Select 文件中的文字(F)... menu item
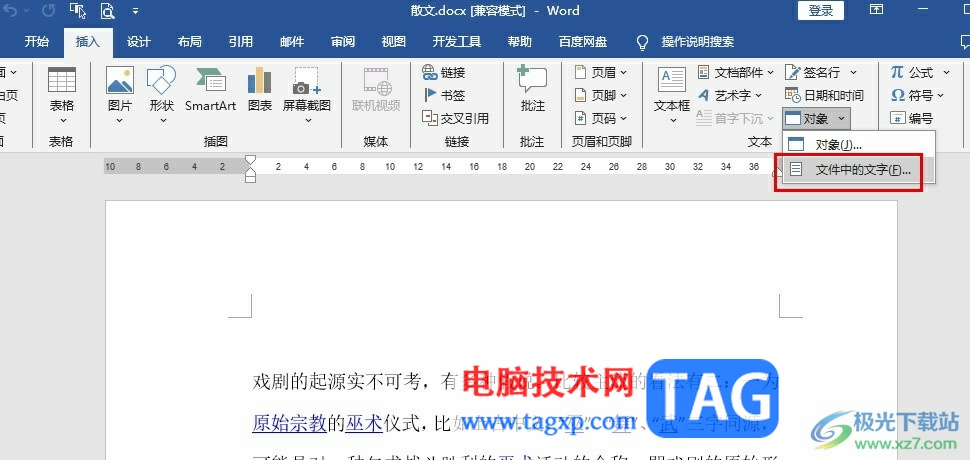970x460 pixels. click(x=859, y=170)
